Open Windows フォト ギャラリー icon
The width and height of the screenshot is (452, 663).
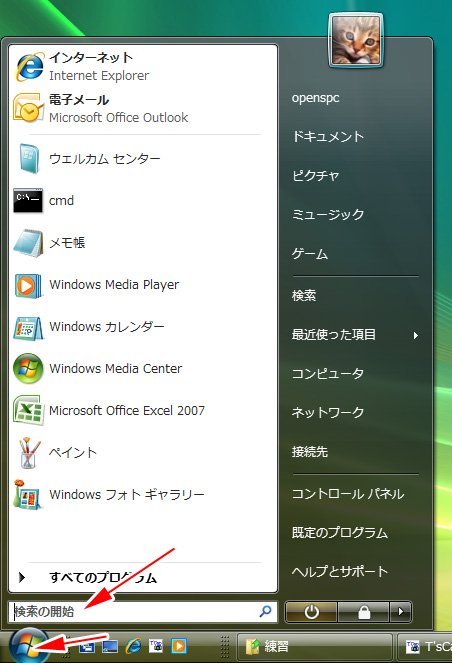point(27,494)
